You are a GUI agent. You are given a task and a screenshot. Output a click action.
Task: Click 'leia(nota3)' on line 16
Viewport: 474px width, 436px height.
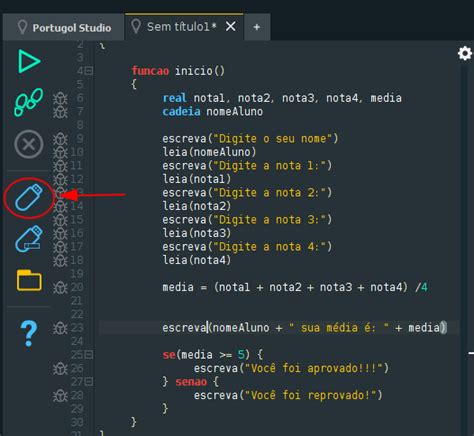point(197,233)
